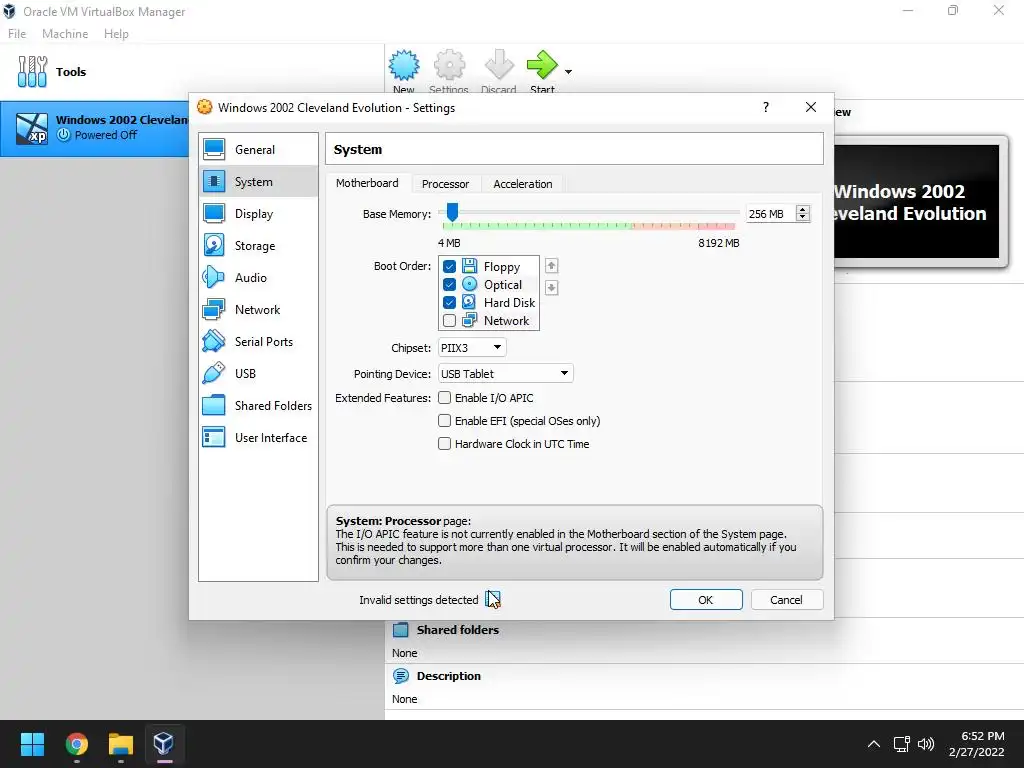Check Network in the boot order
Image resolution: width=1024 pixels, height=768 pixels.
pos(449,321)
